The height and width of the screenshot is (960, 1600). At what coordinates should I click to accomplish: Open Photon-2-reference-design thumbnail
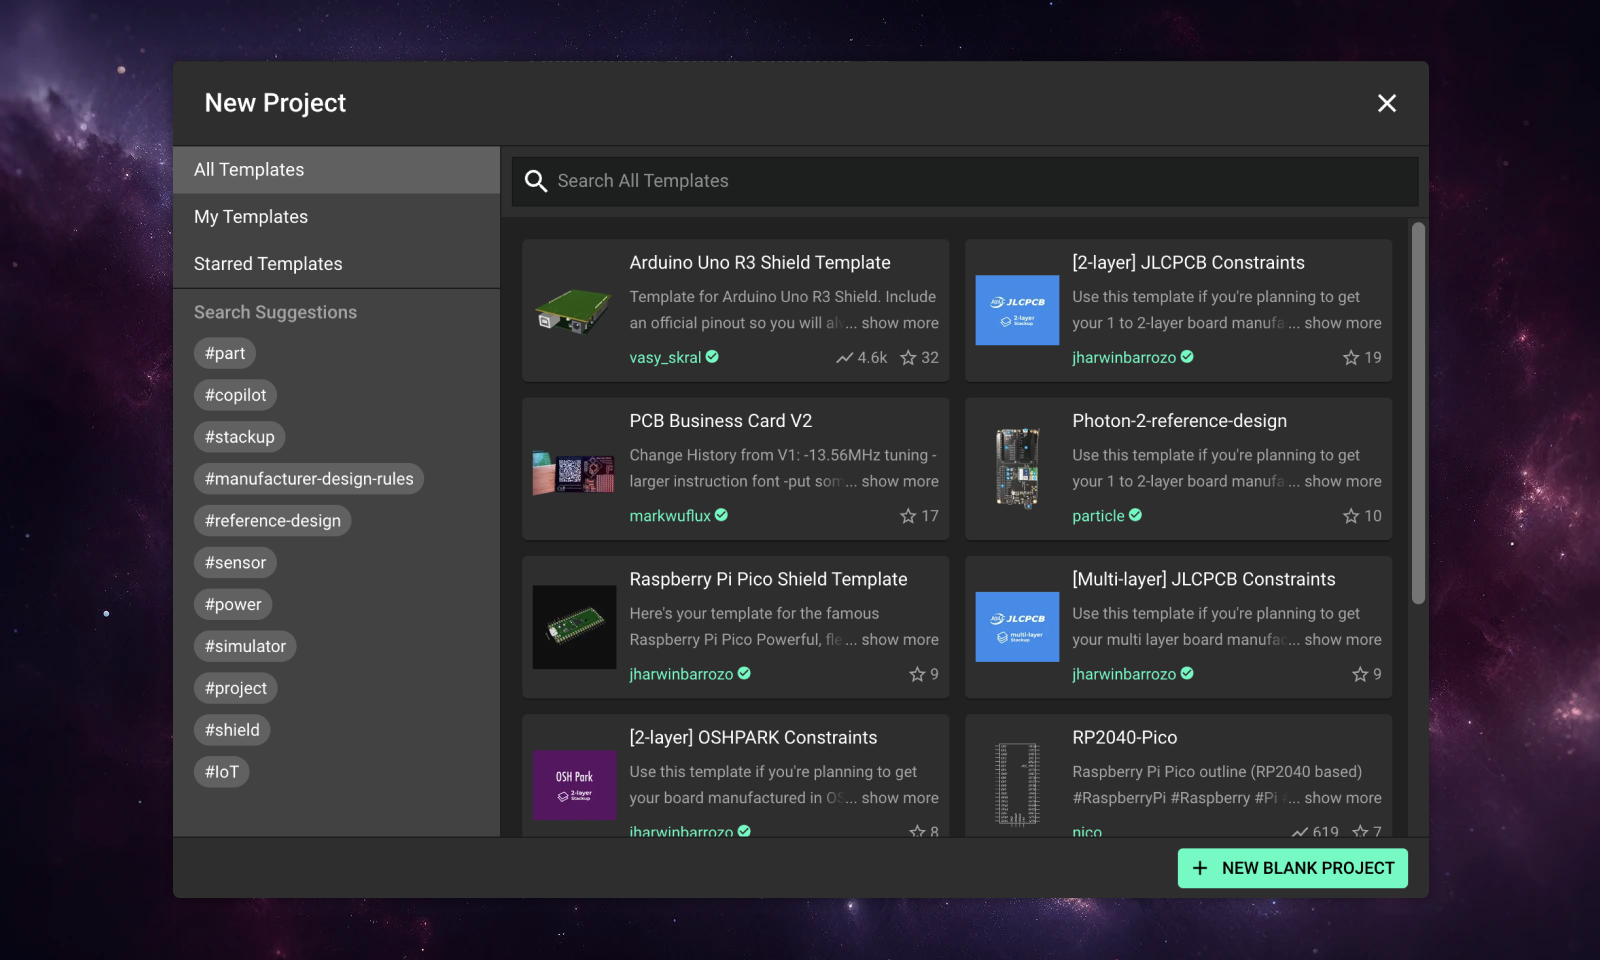click(x=1017, y=469)
